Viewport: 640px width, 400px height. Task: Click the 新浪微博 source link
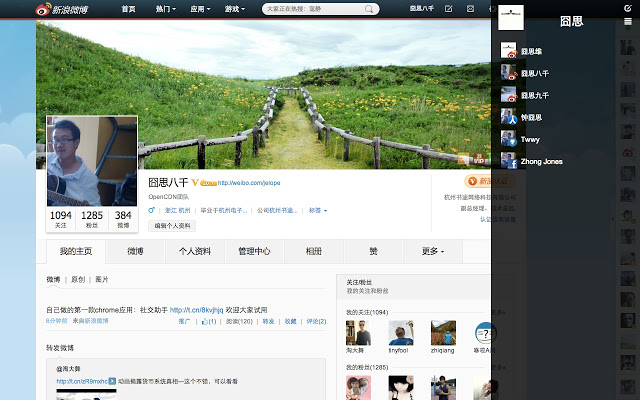click(x=96, y=321)
